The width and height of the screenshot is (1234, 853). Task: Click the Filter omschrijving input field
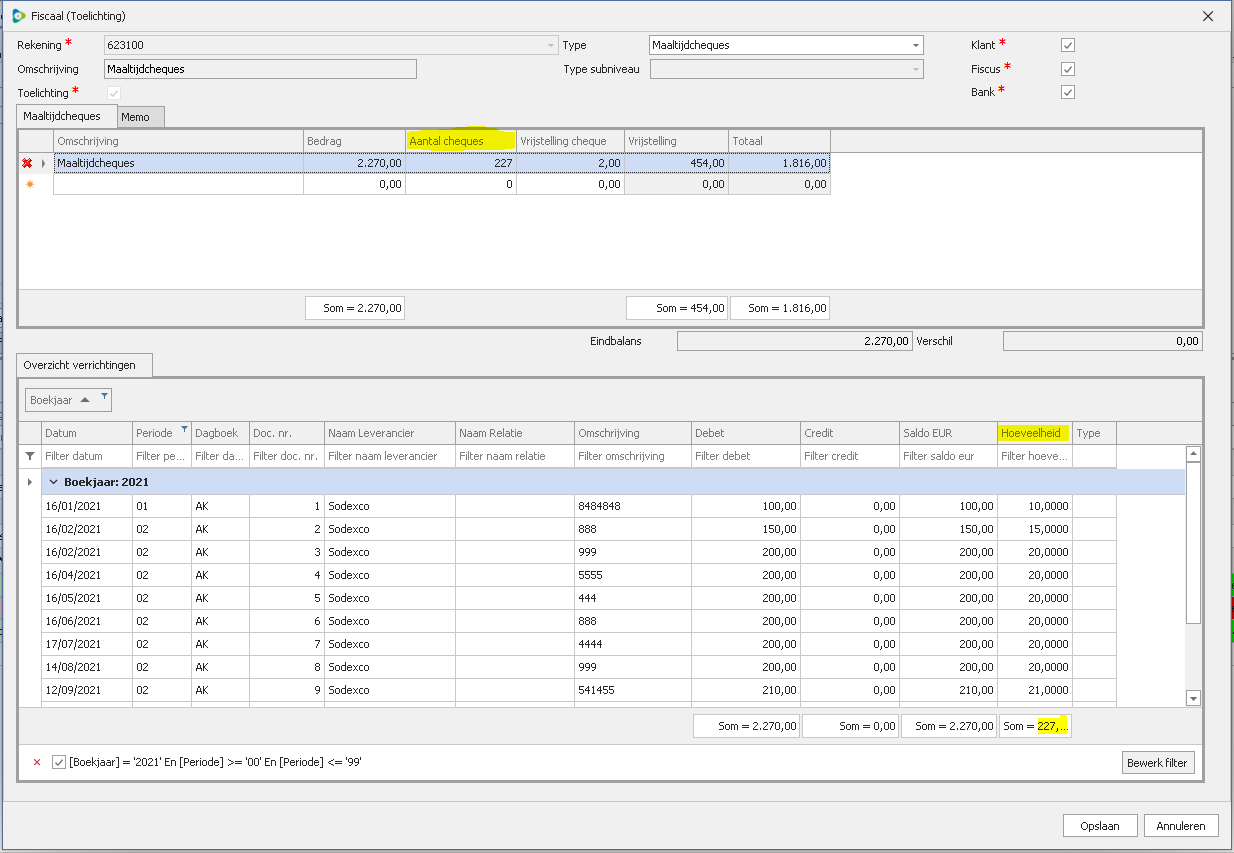[x=632, y=456]
